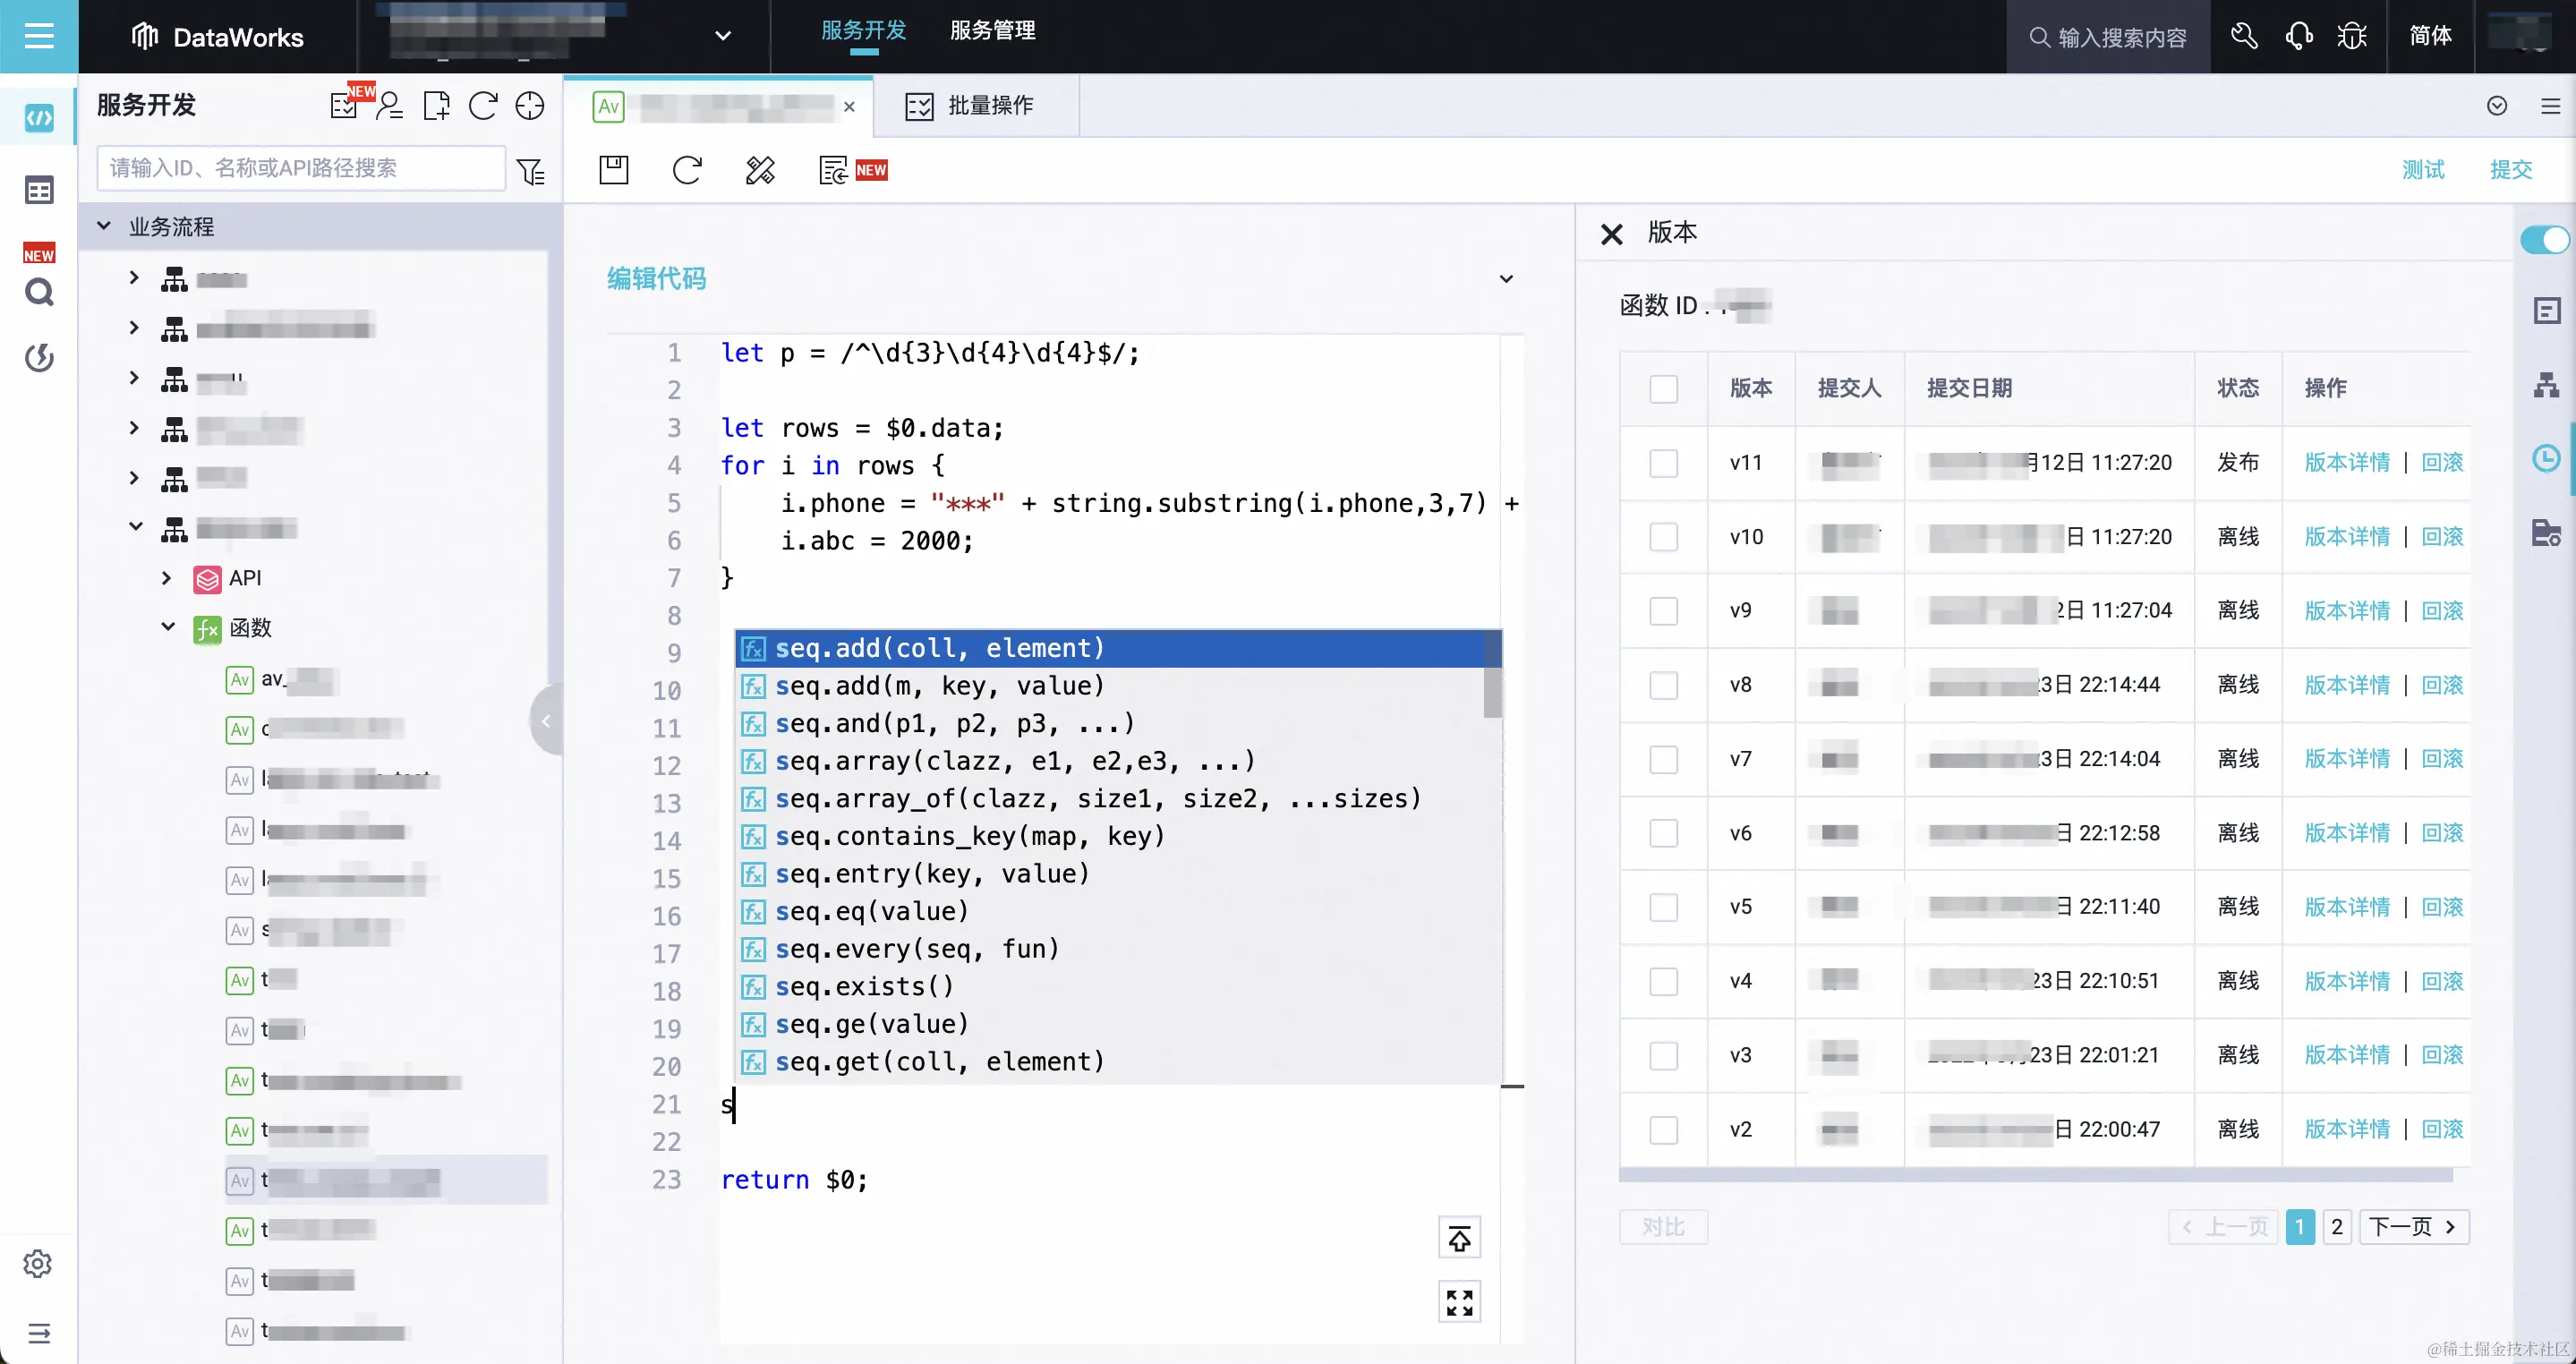Open the refresh-flame sidebar icon

(39, 358)
